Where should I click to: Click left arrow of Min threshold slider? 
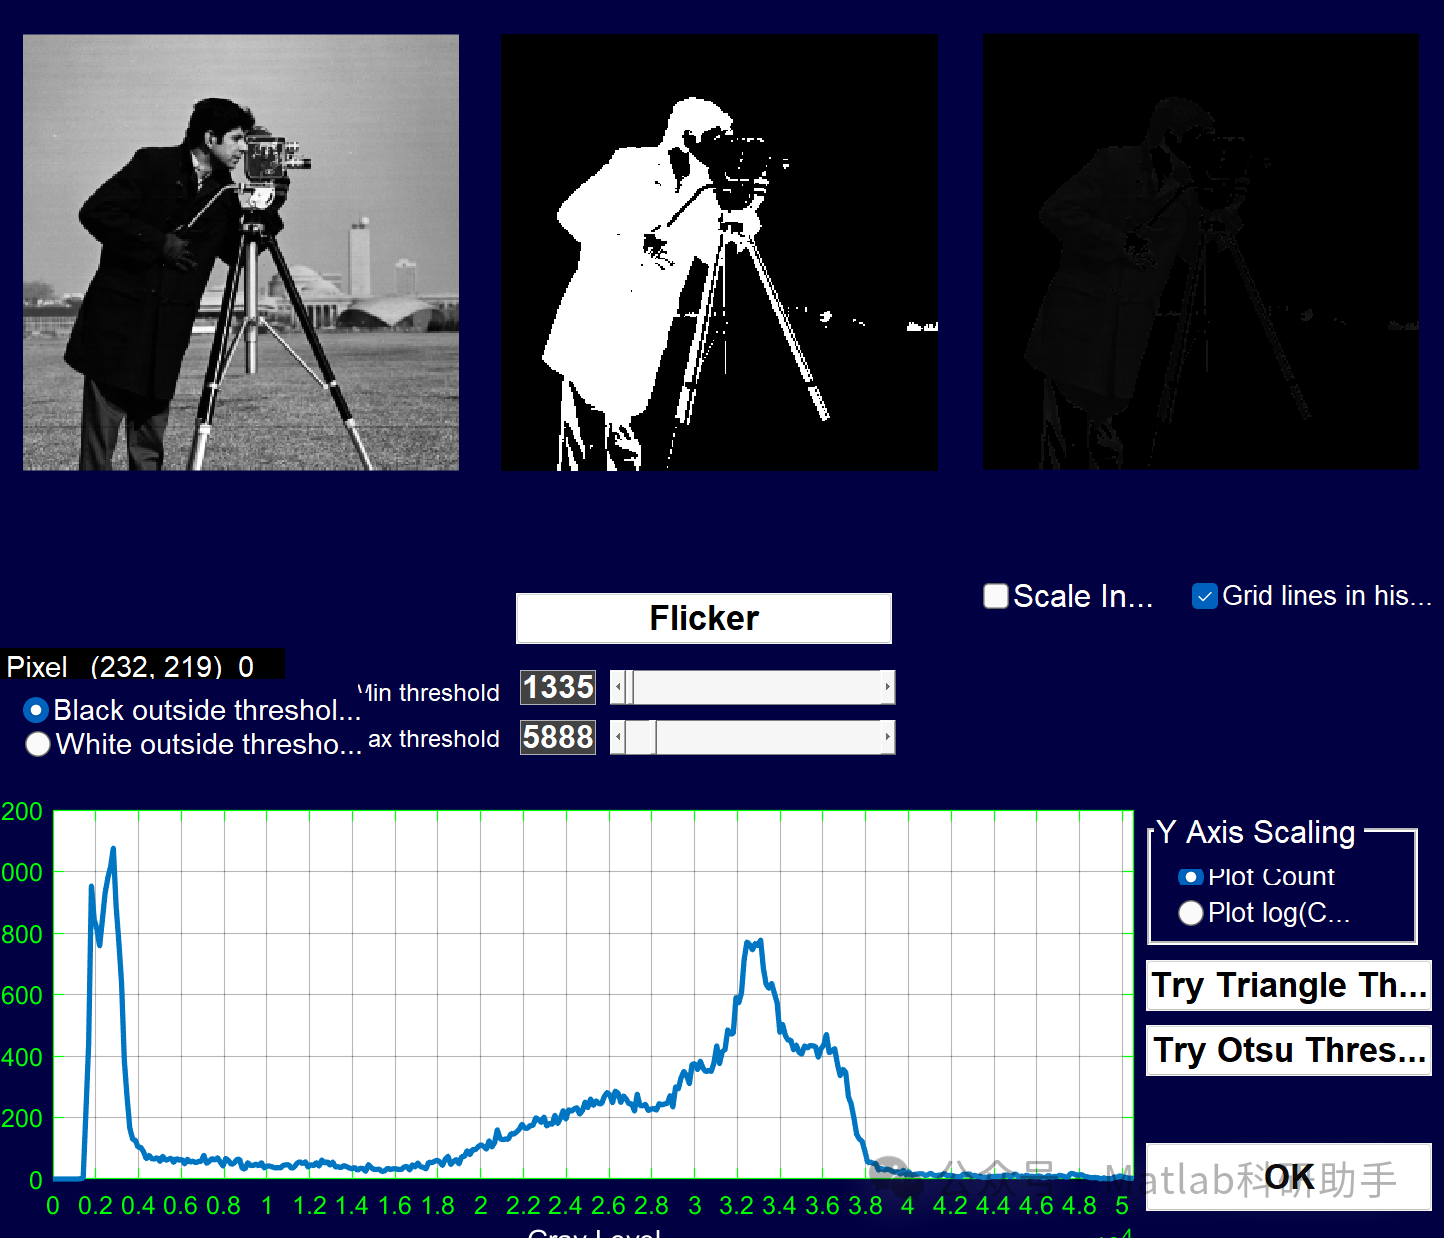click(618, 687)
